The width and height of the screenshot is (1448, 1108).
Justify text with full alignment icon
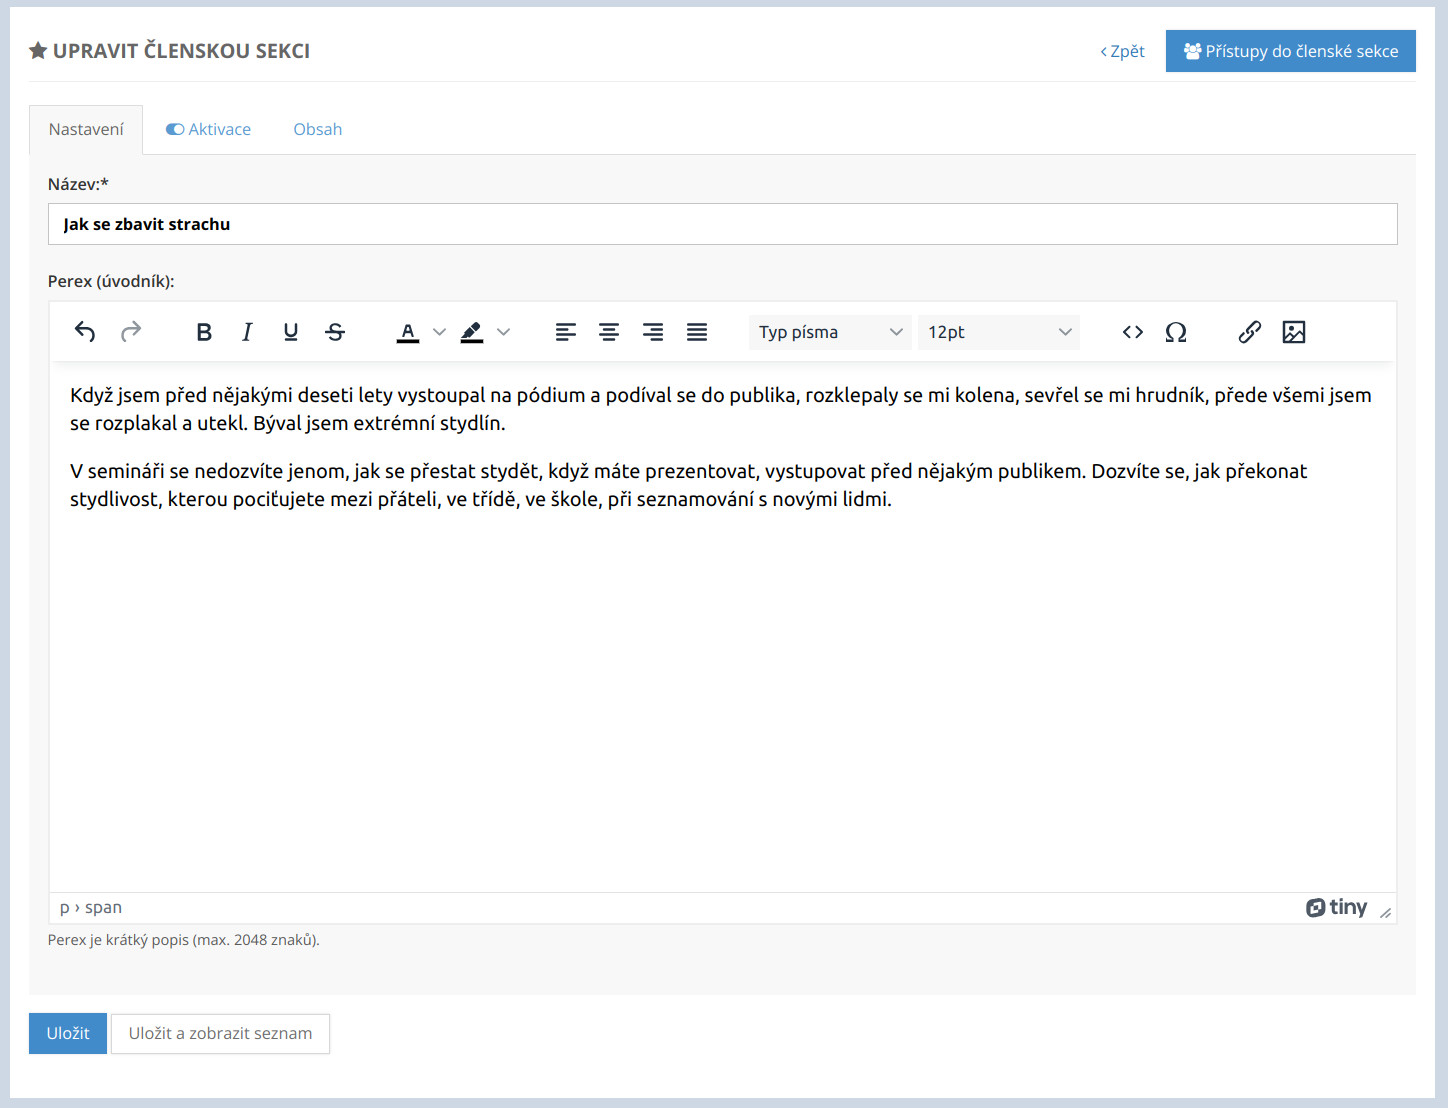[697, 332]
